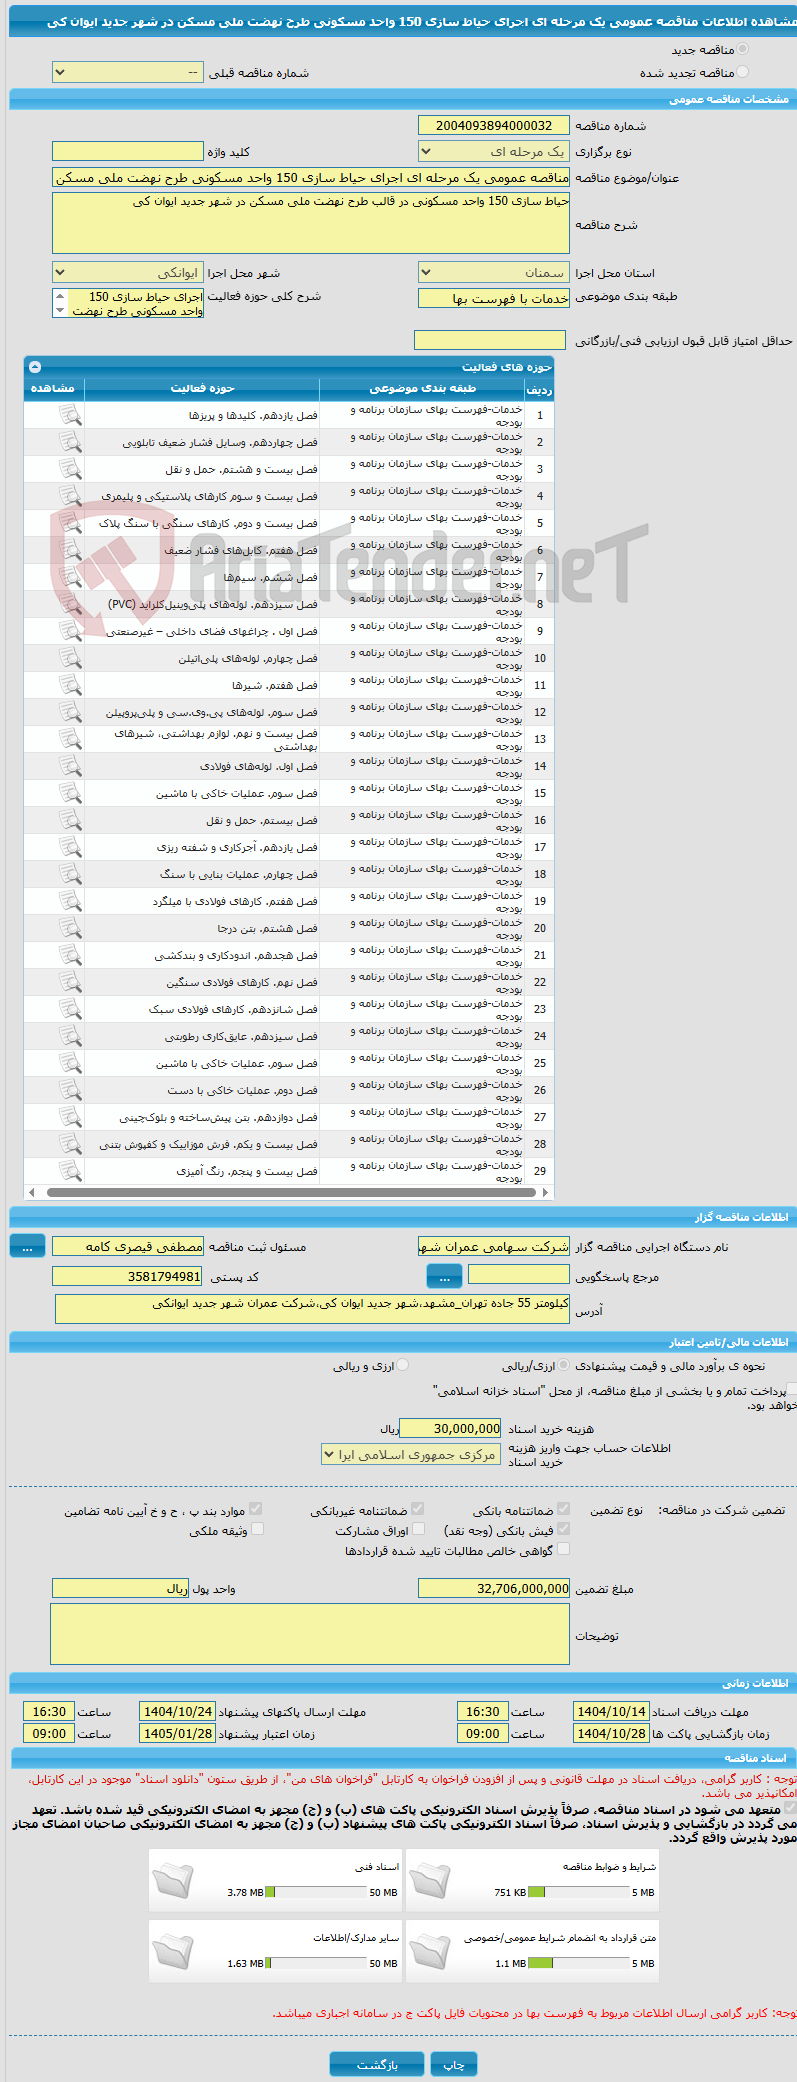Toggle اوراق مشارکت checkbox
The image size is (797, 2082).
419,1529
